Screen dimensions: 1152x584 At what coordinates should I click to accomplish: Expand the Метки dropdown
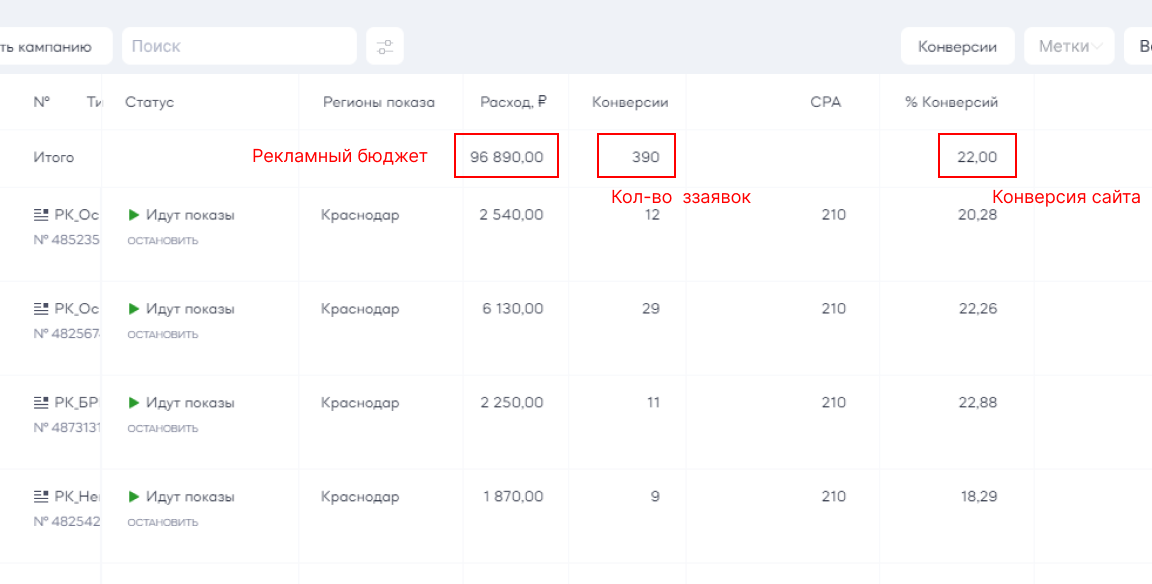coord(1069,46)
